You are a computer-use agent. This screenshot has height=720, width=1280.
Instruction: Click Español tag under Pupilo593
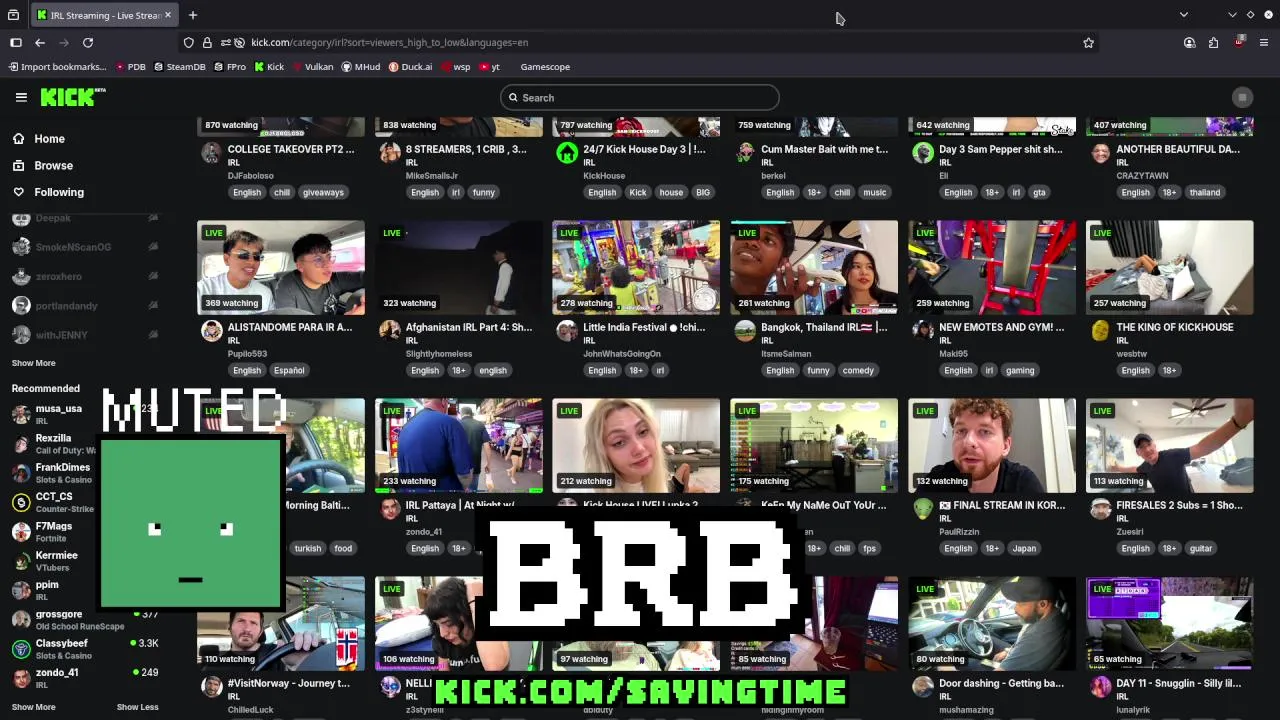point(289,370)
